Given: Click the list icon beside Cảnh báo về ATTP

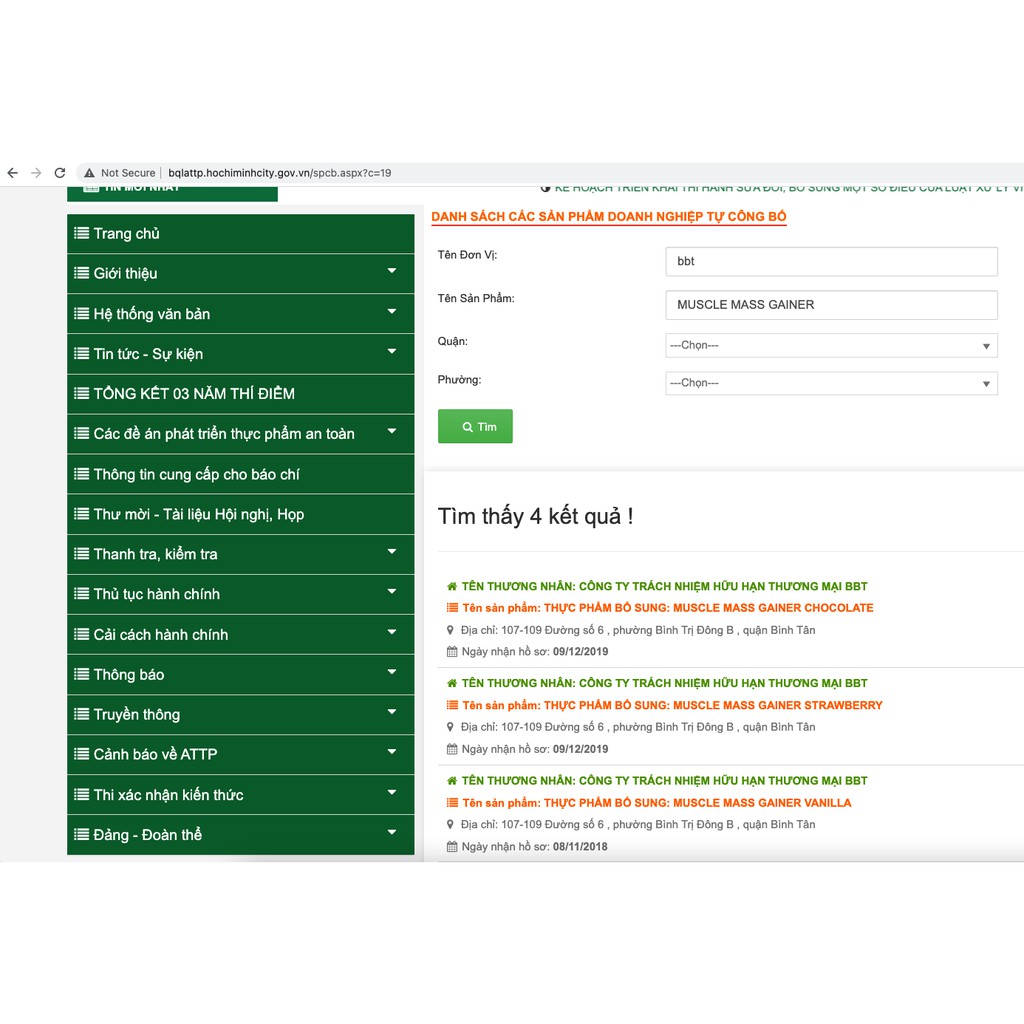Looking at the screenshot, I should [82, 754].
